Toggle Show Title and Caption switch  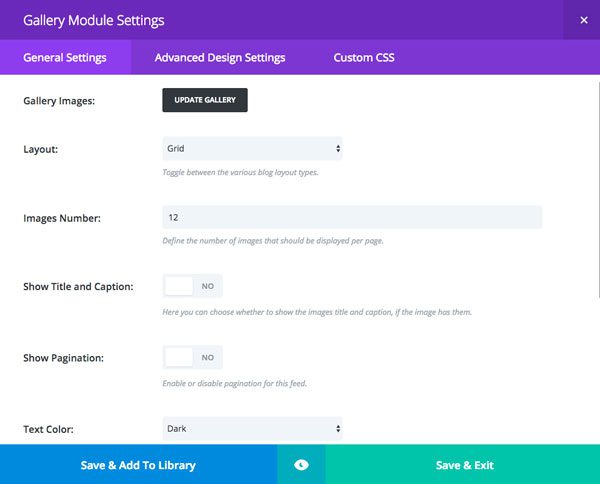(192, 286)
